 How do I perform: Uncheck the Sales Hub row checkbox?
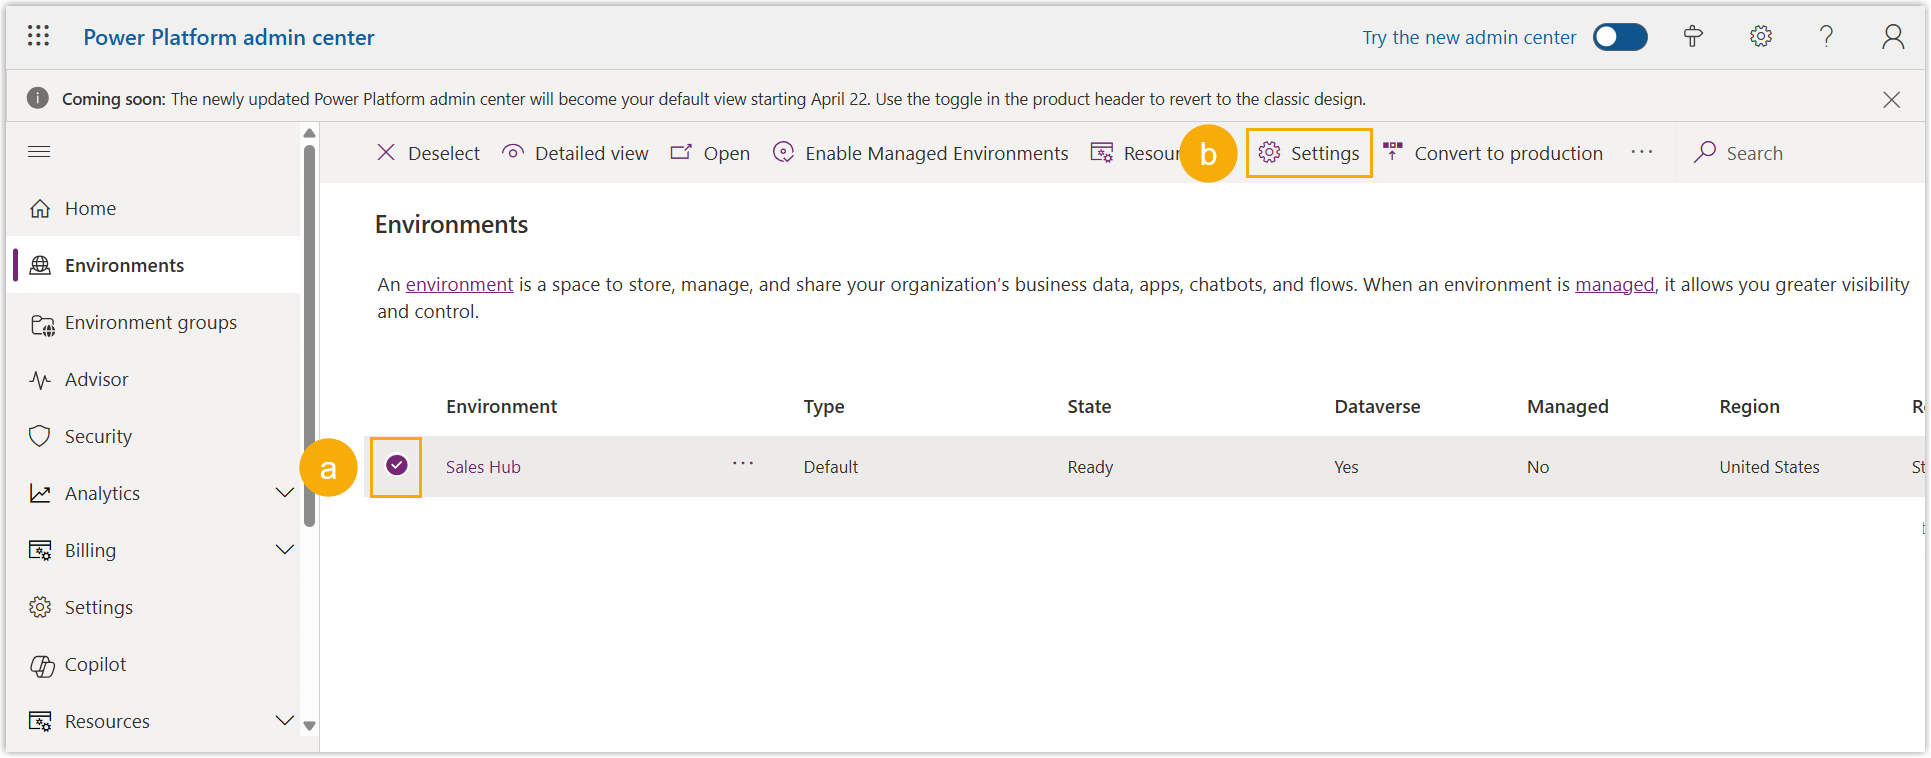(397, 465)
